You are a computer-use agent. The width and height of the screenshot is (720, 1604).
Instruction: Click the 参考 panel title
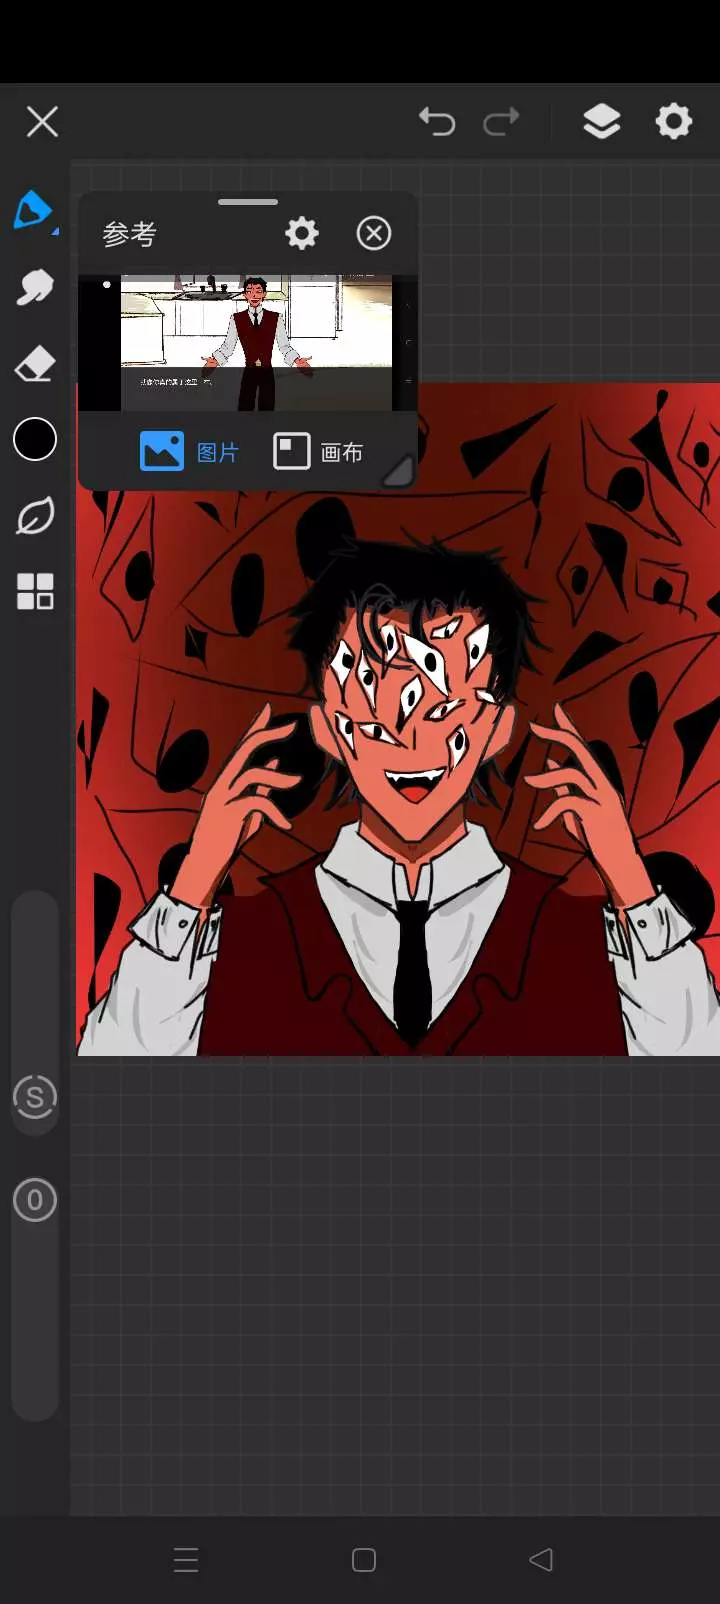coord(130,234)
